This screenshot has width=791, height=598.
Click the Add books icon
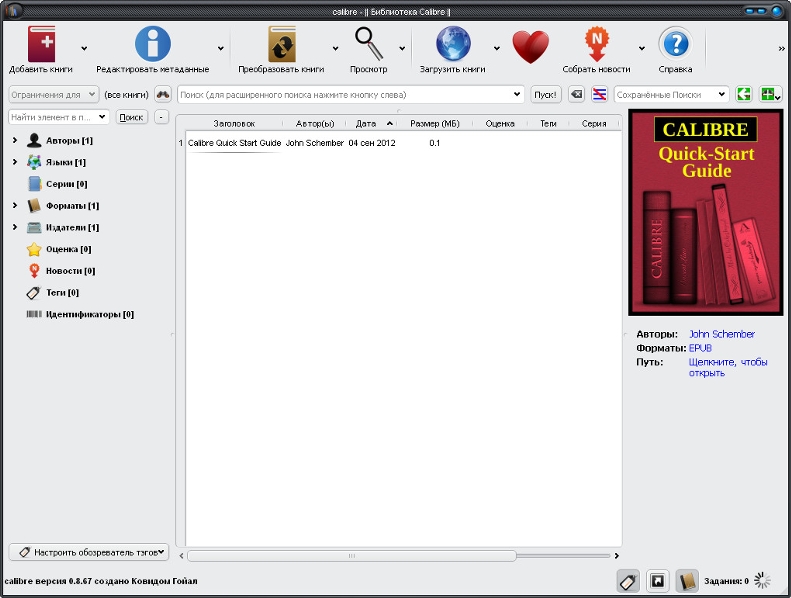41,44
